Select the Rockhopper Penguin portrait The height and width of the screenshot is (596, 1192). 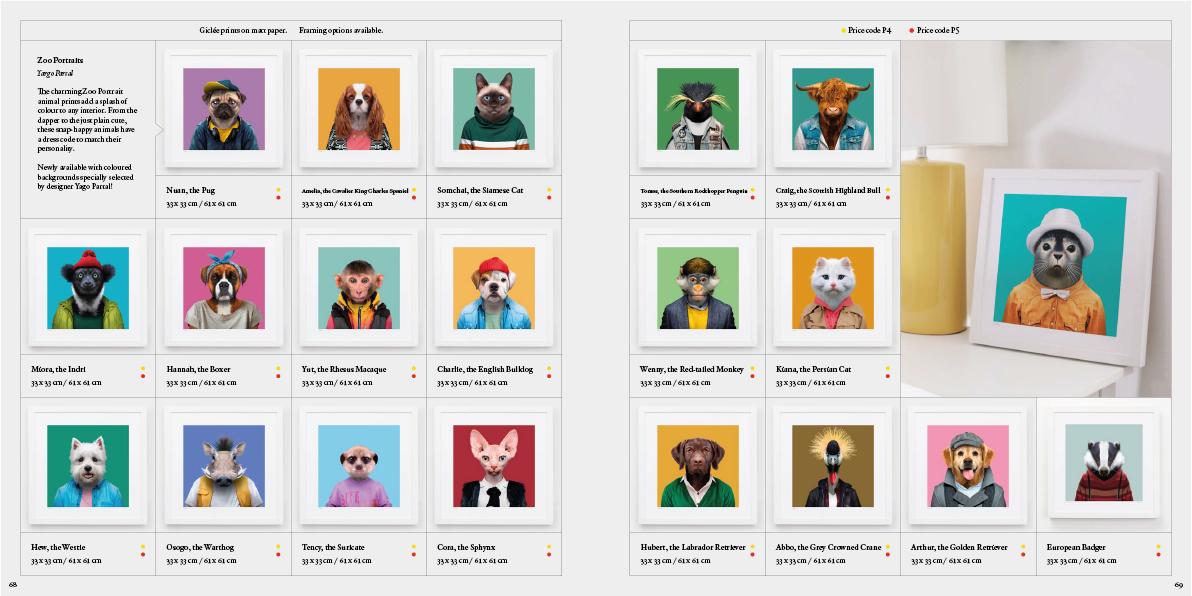697,109
